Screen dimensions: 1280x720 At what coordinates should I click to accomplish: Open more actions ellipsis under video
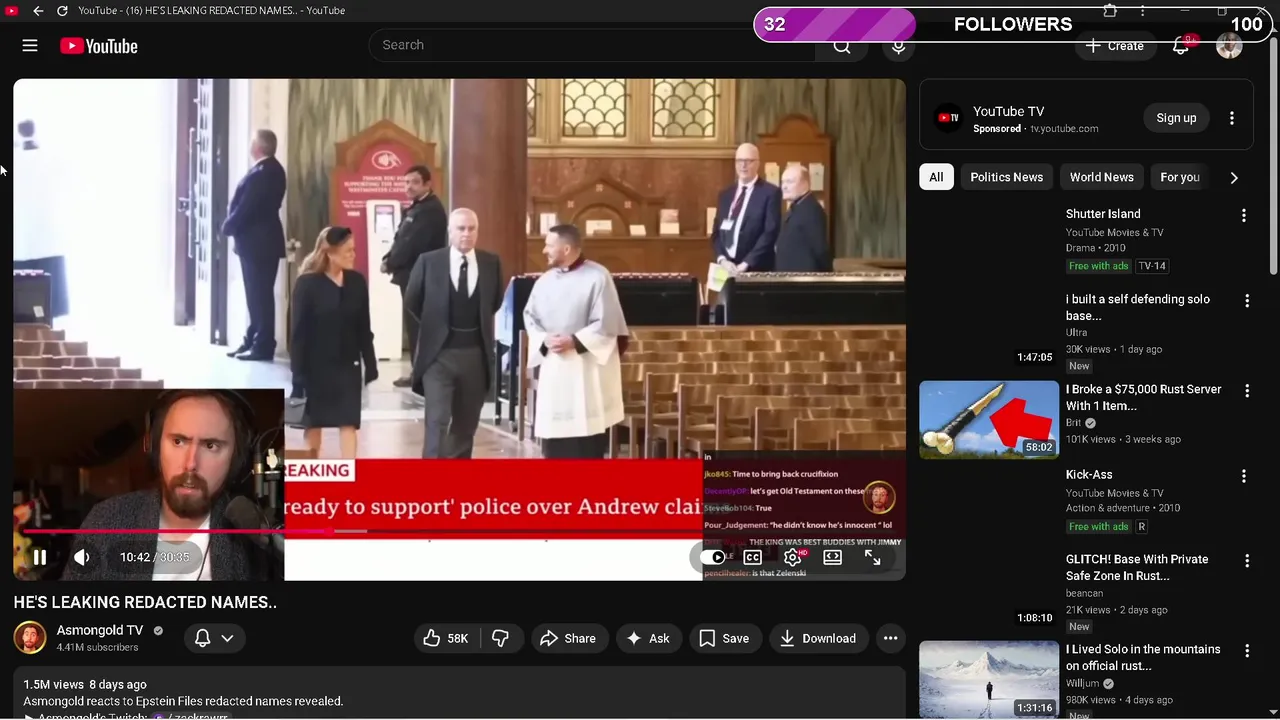(890, 638)
